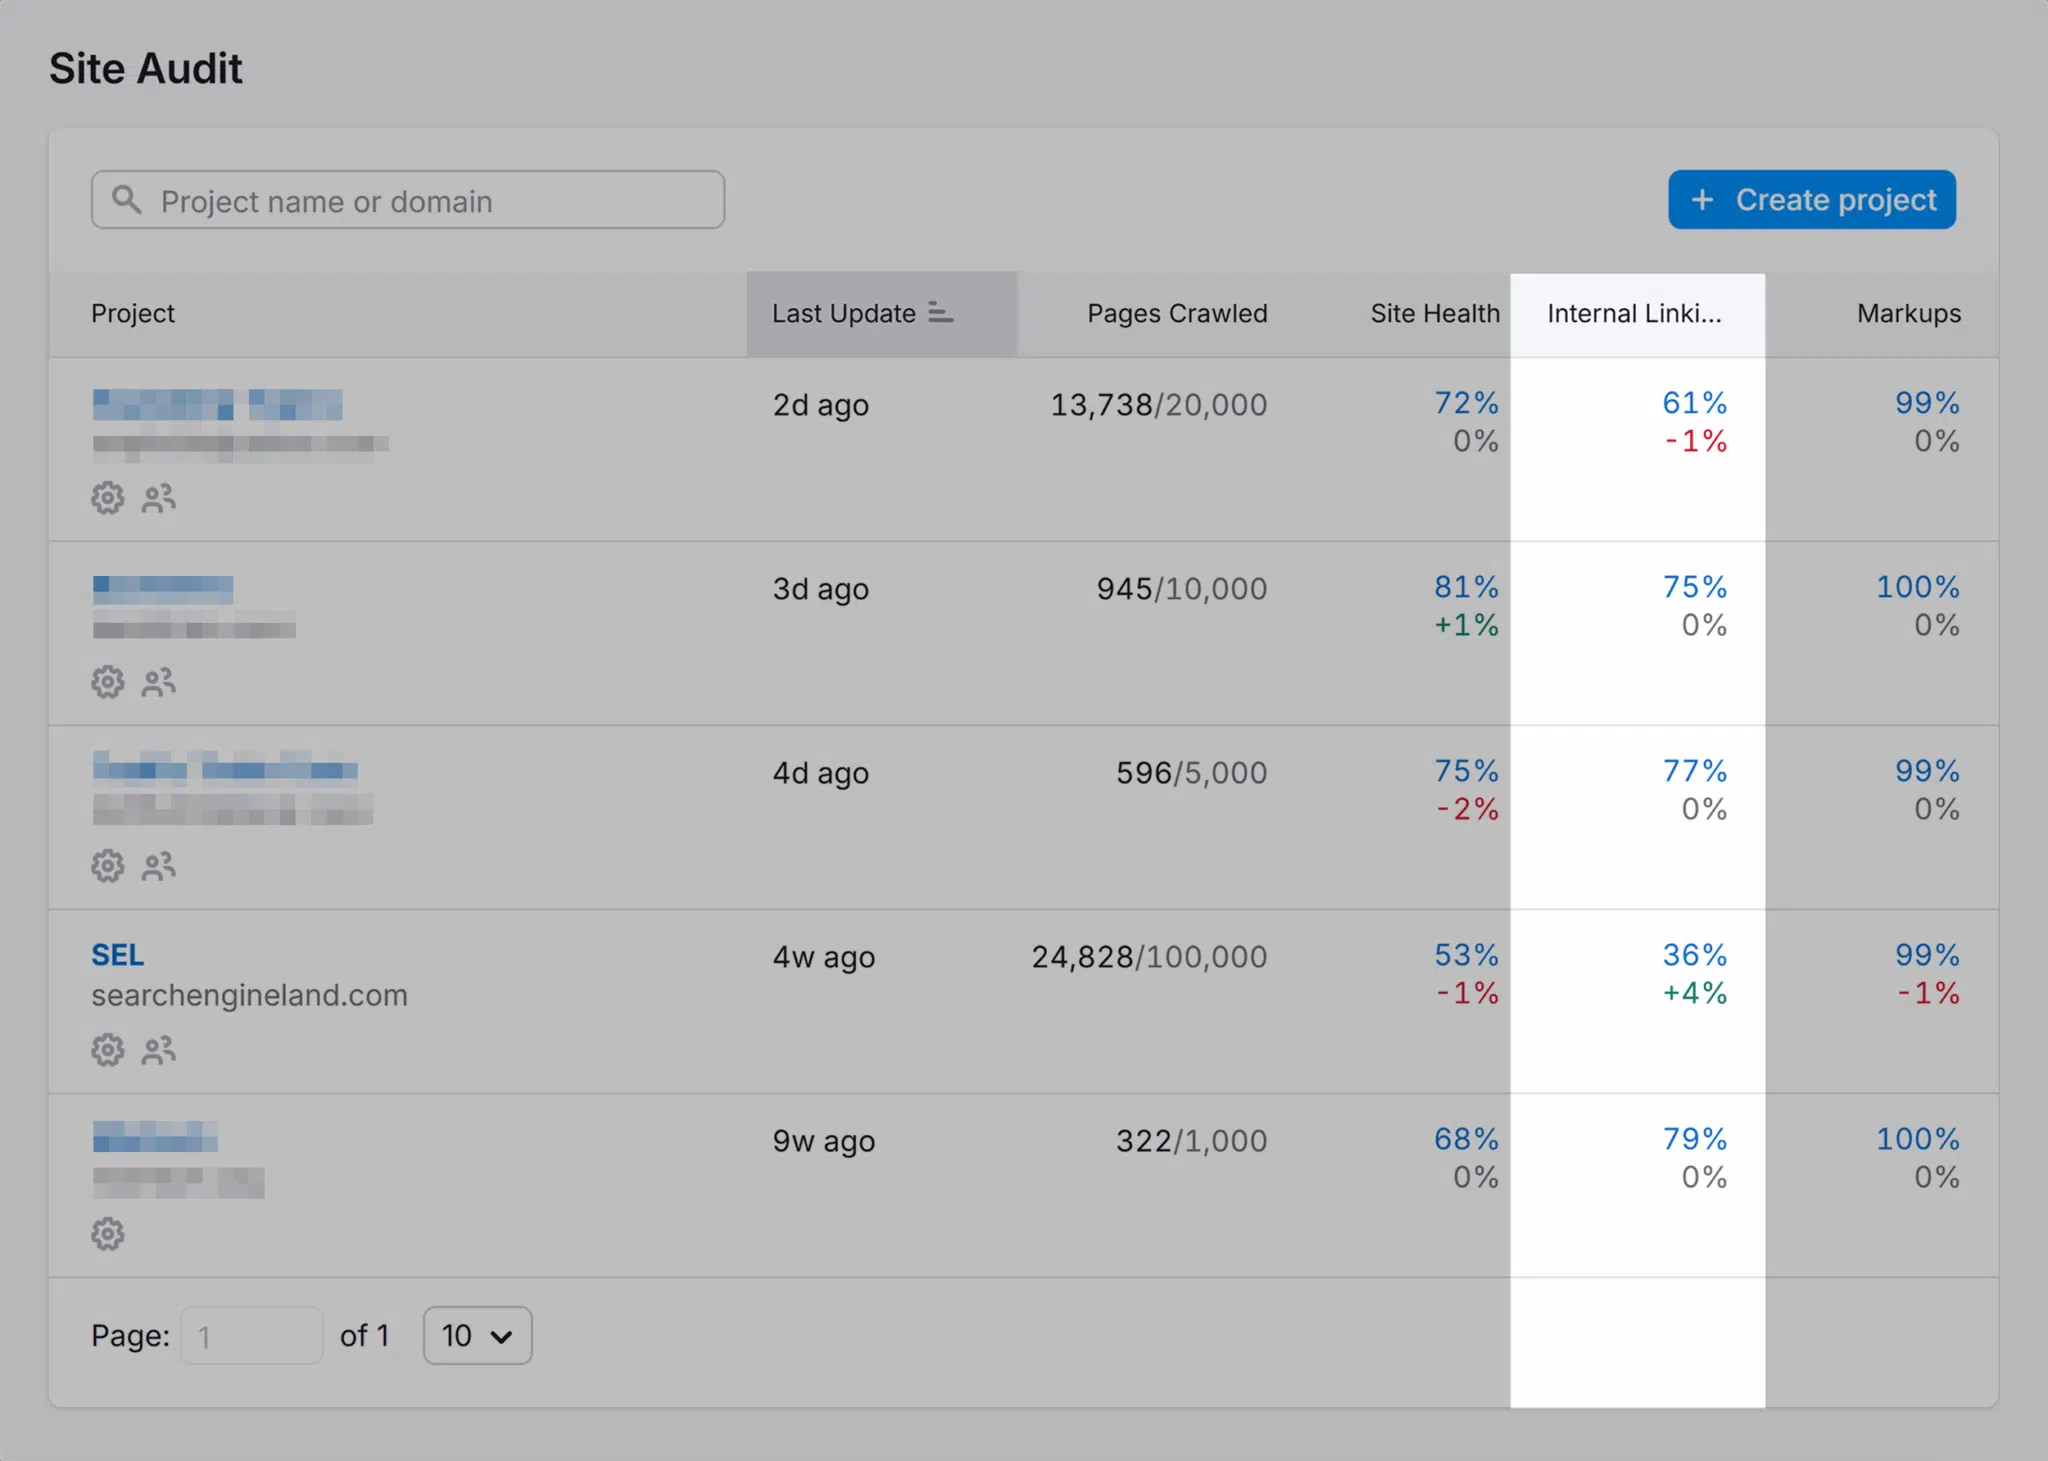Open the 75% Site Health value

1466,771
